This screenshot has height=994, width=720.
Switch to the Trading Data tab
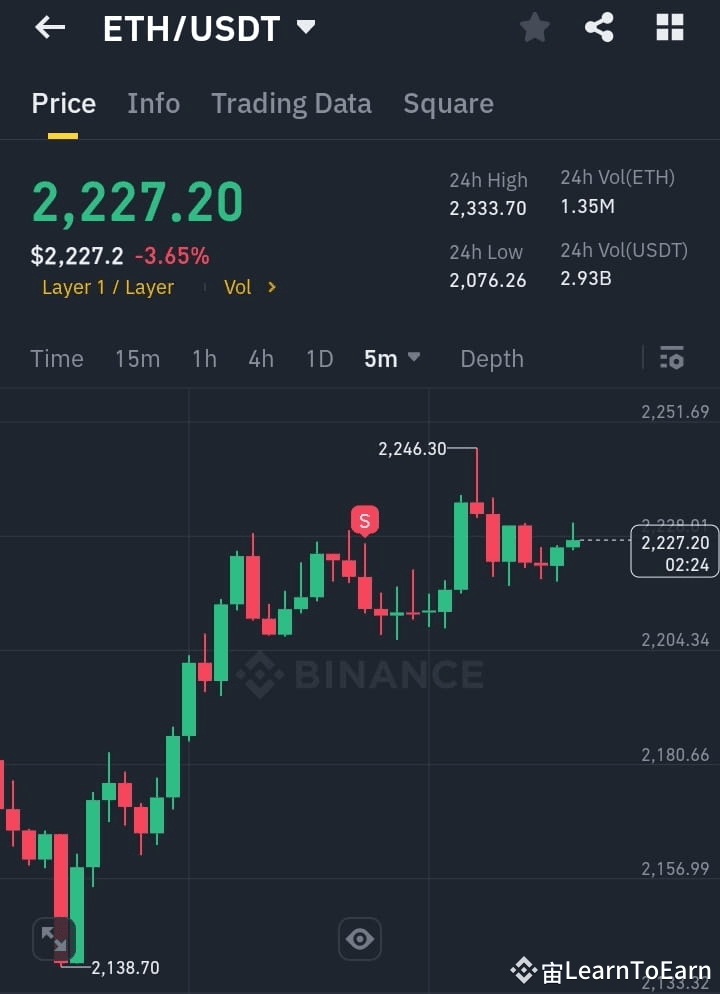point(291,103)
